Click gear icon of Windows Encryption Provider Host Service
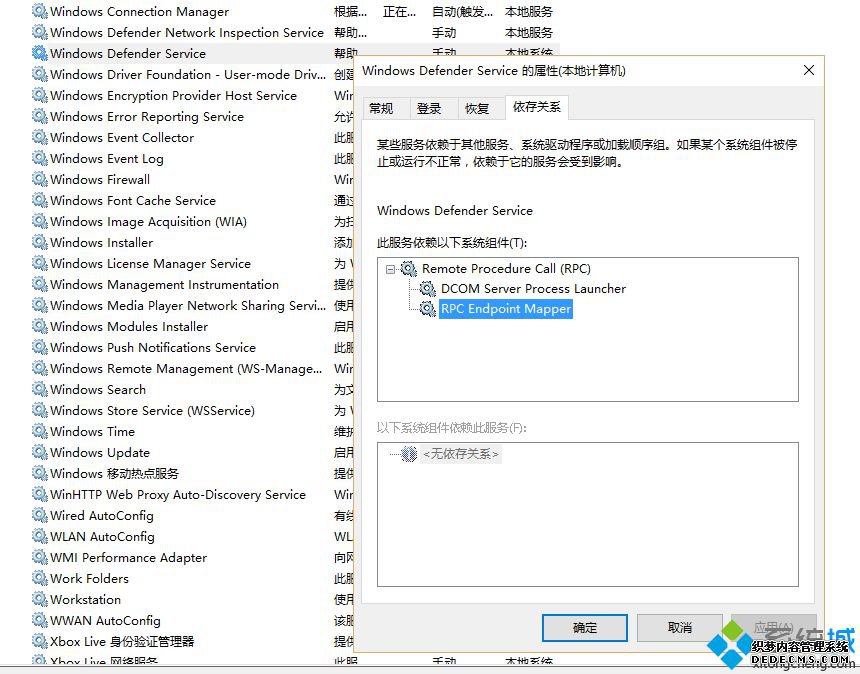 click(x=39, y=95)
